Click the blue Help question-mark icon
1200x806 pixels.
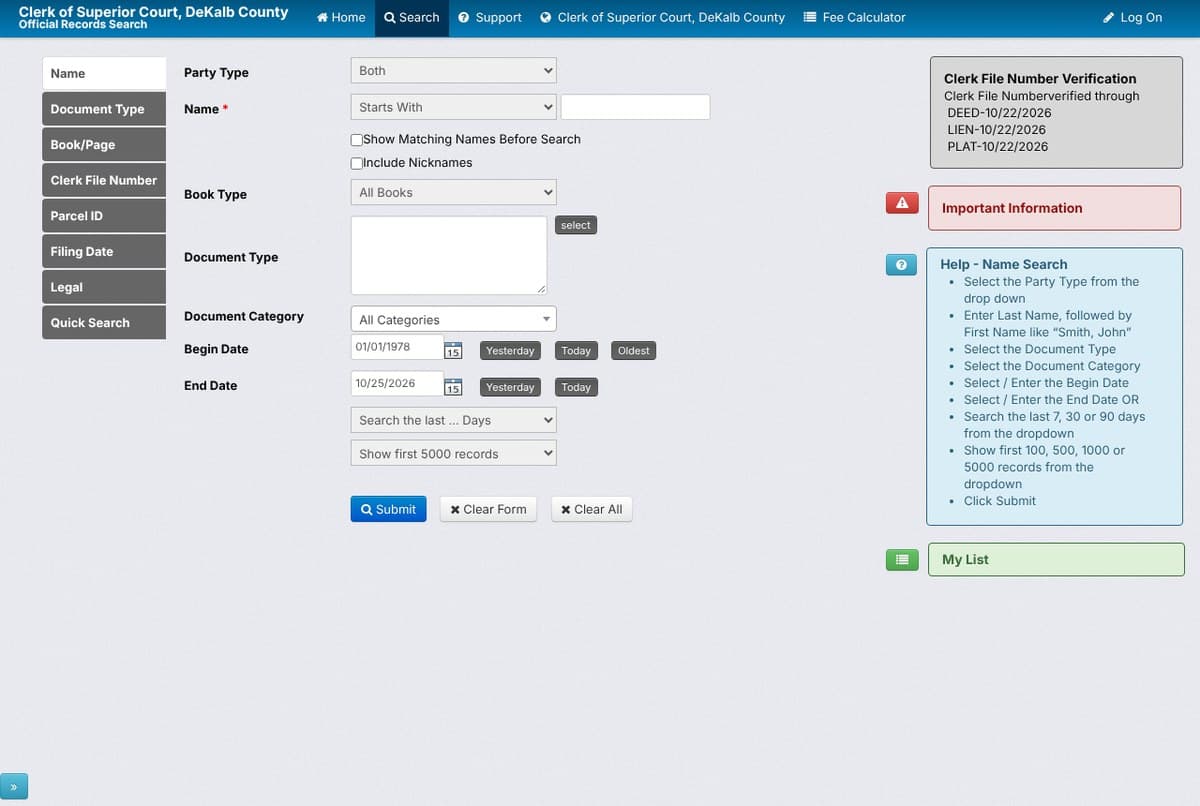[902, 265]
